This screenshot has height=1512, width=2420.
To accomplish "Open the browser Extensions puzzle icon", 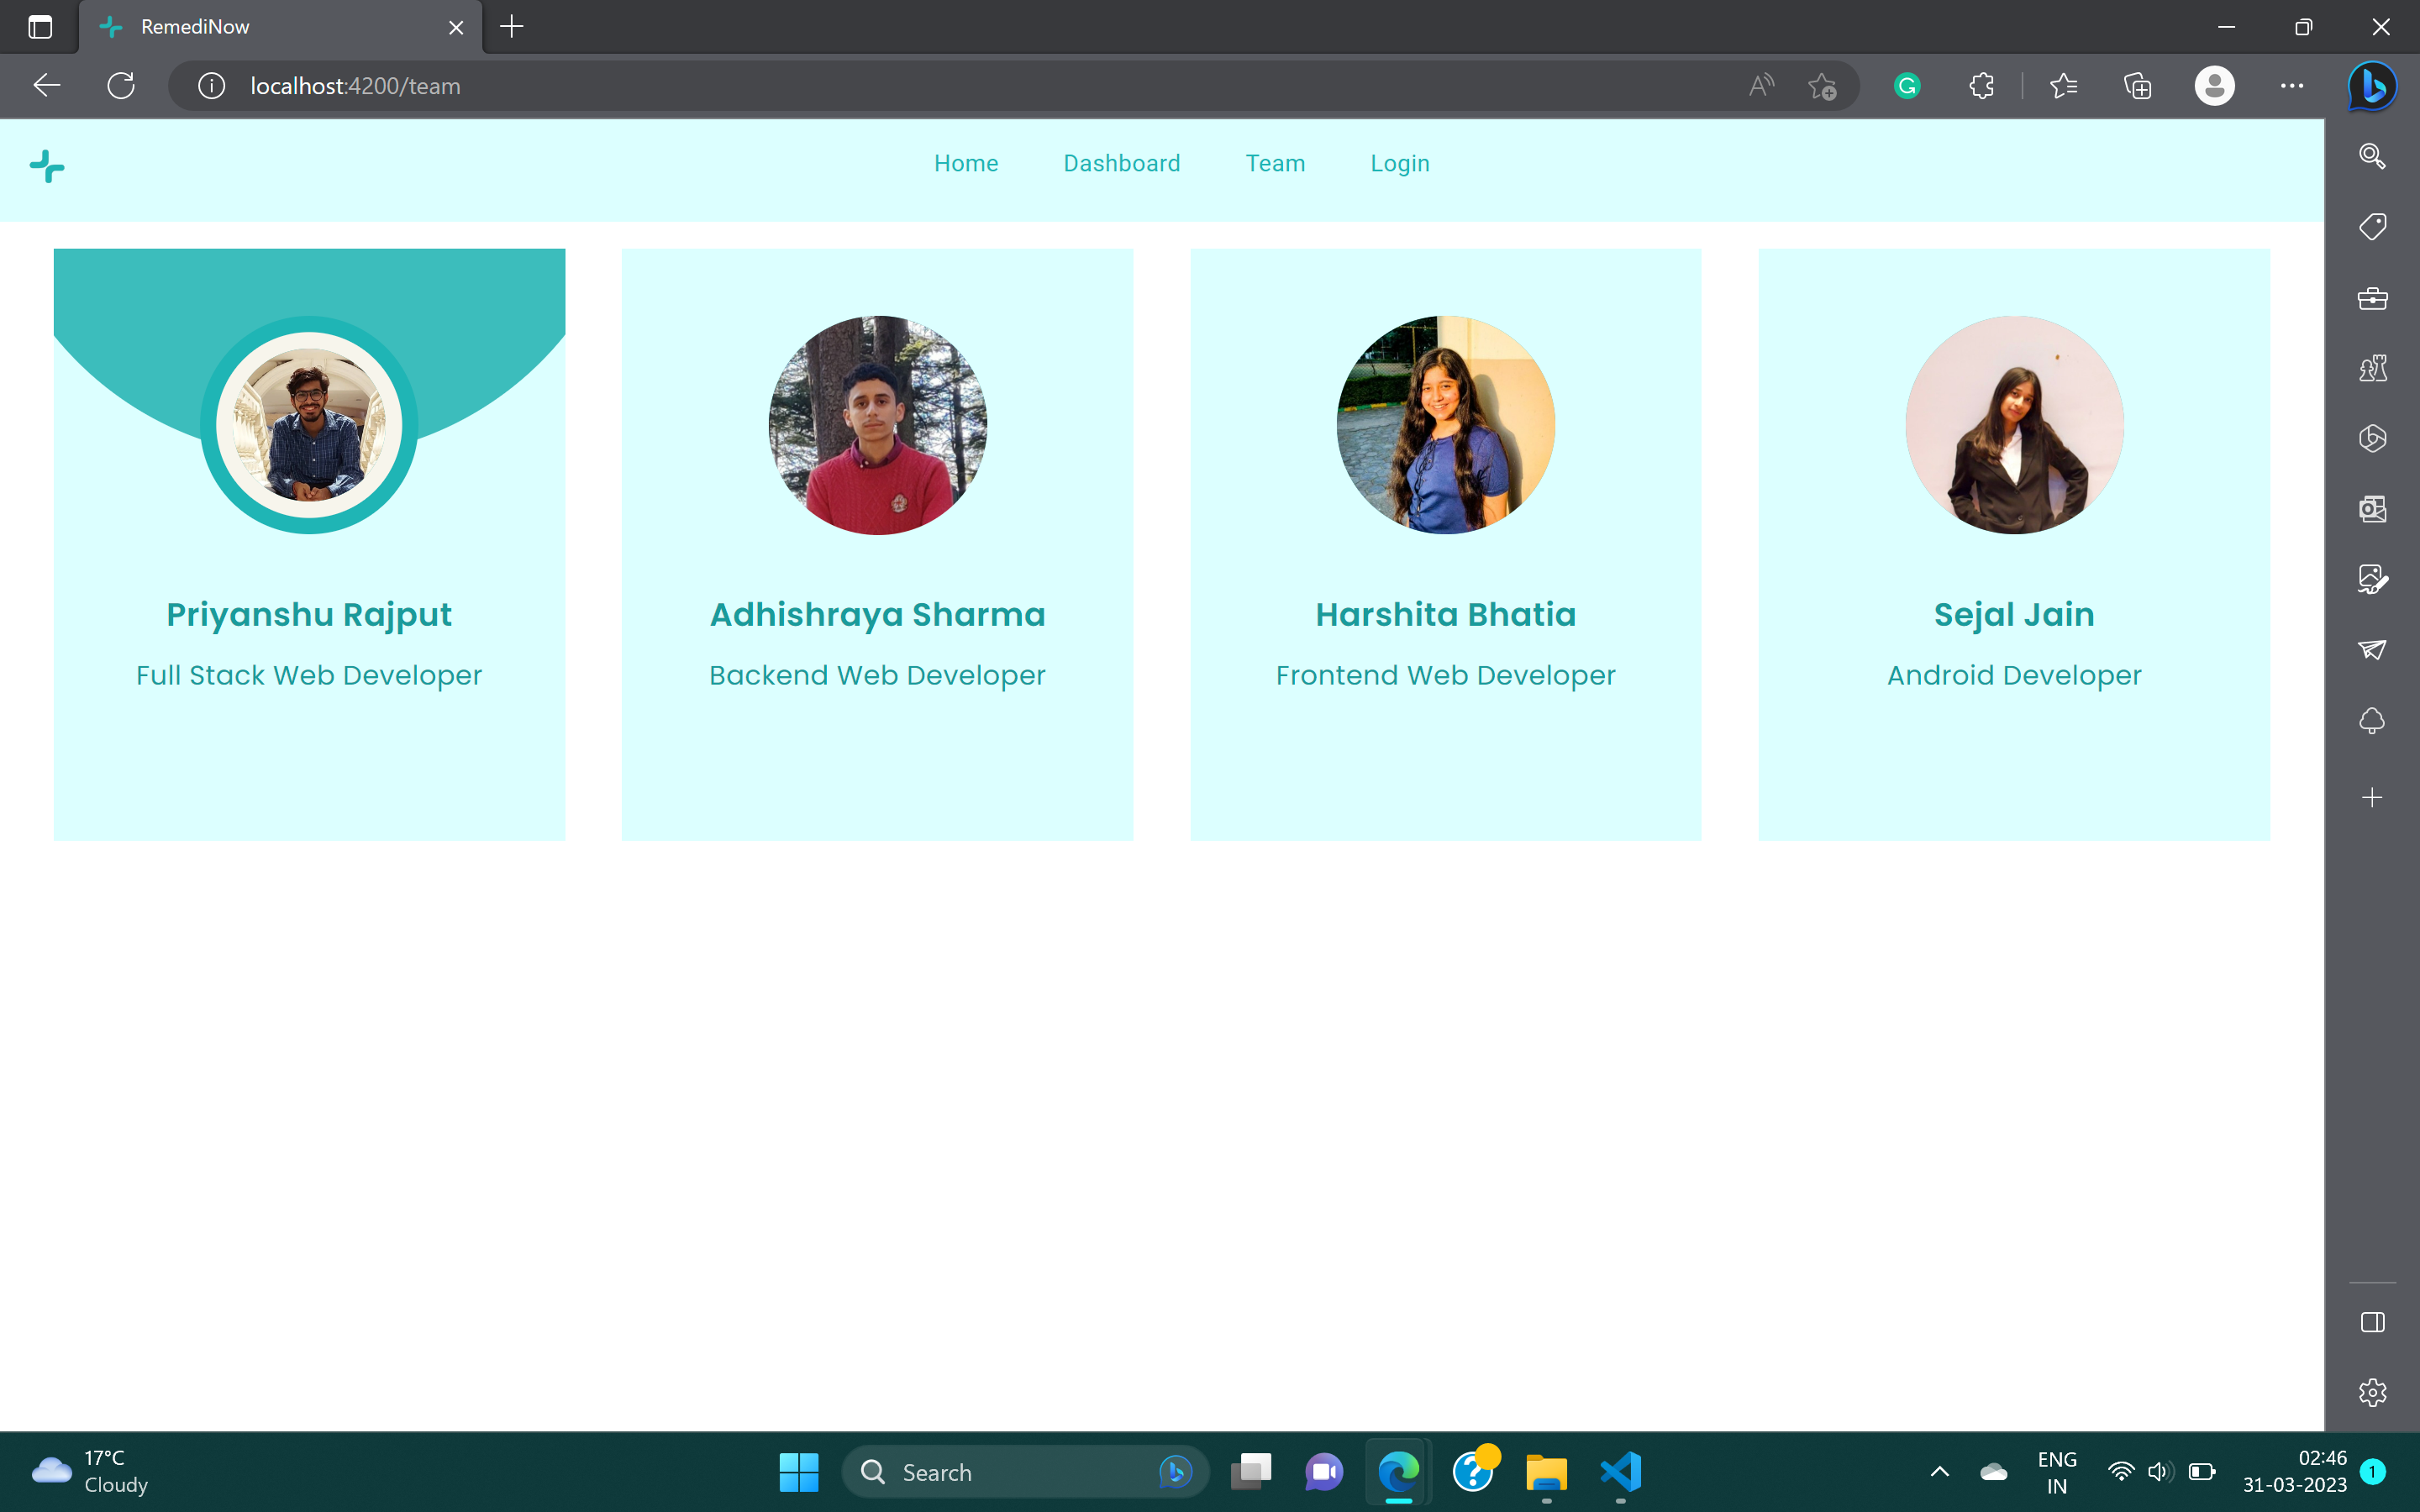I will pyautogui.click(x=1981, y=86).
